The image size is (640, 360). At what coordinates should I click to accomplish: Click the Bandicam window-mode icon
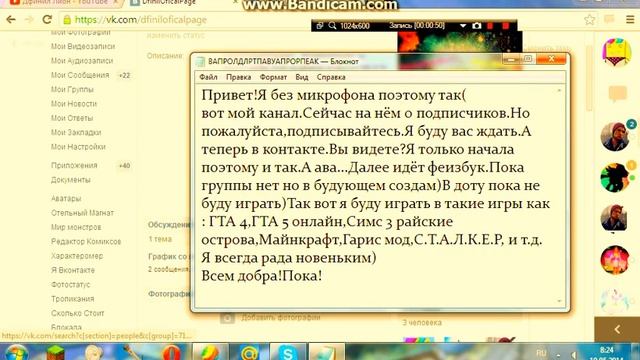click(x=320, y=26)
